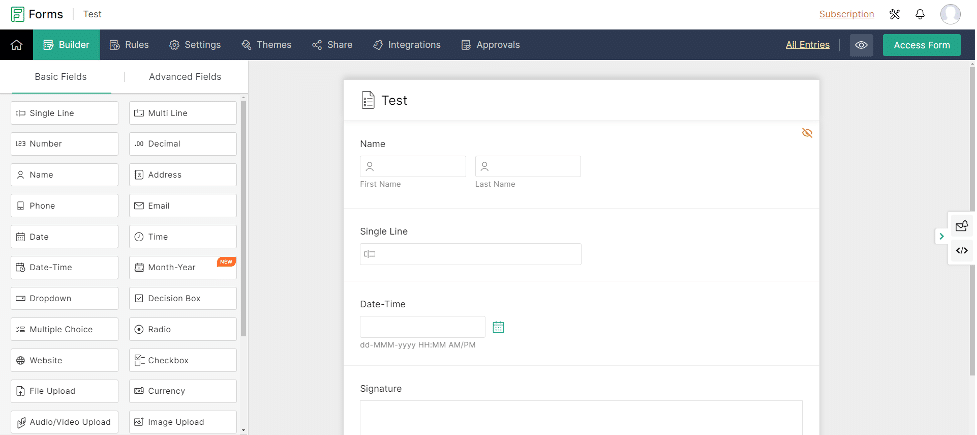
Task: Add a Phone field
Action: coord(64,206)
